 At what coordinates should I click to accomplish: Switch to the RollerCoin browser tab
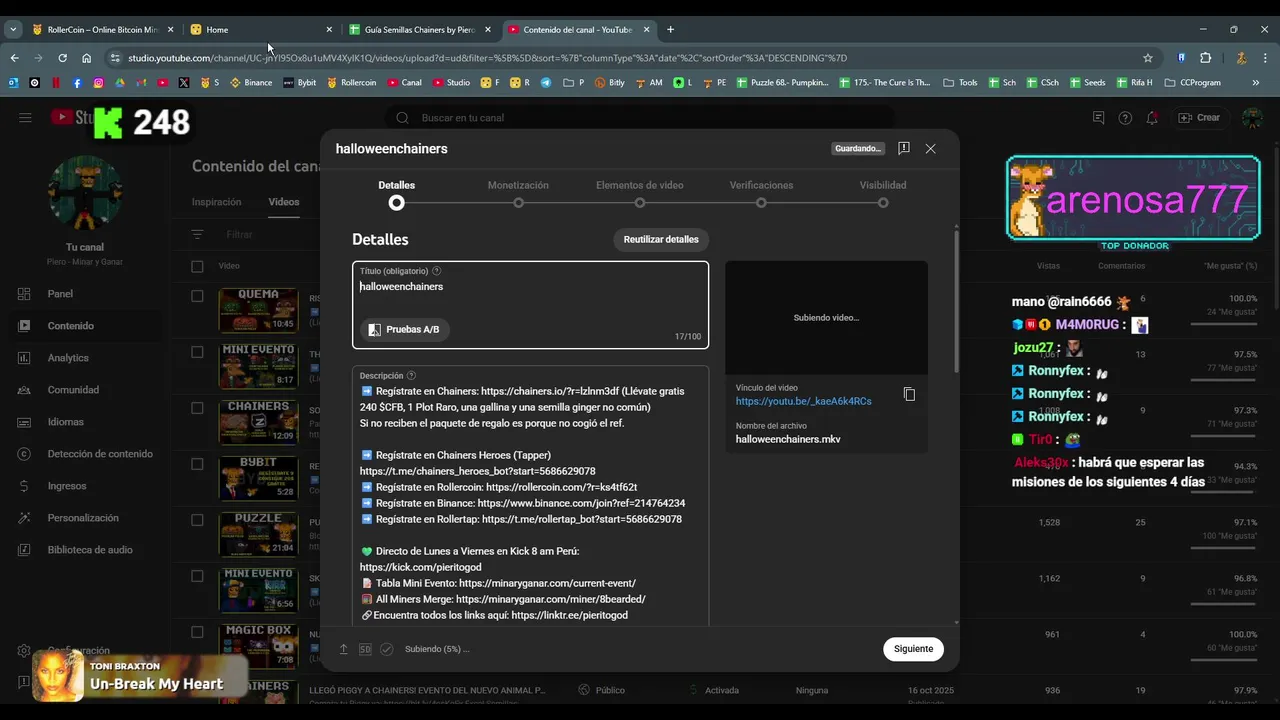pos(103,29)
